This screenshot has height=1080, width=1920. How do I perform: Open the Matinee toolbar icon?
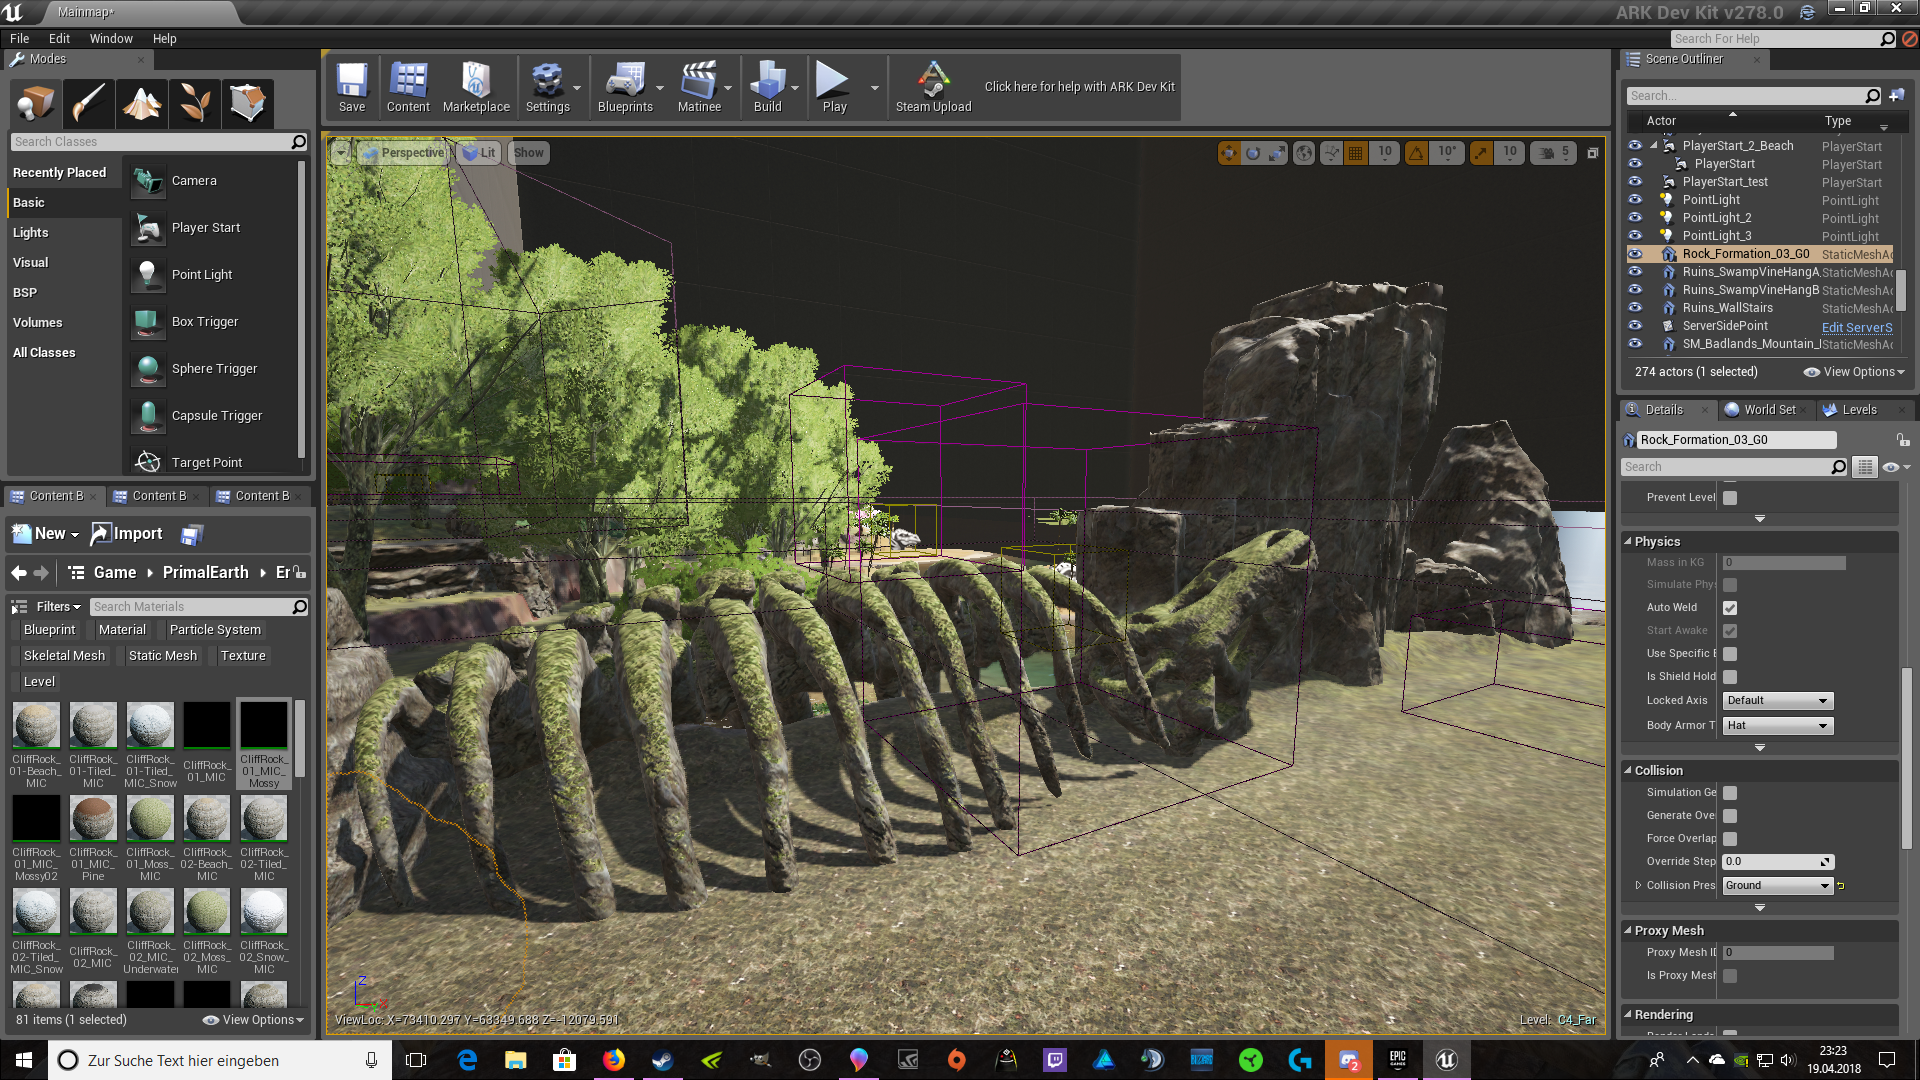click(699, 87)
